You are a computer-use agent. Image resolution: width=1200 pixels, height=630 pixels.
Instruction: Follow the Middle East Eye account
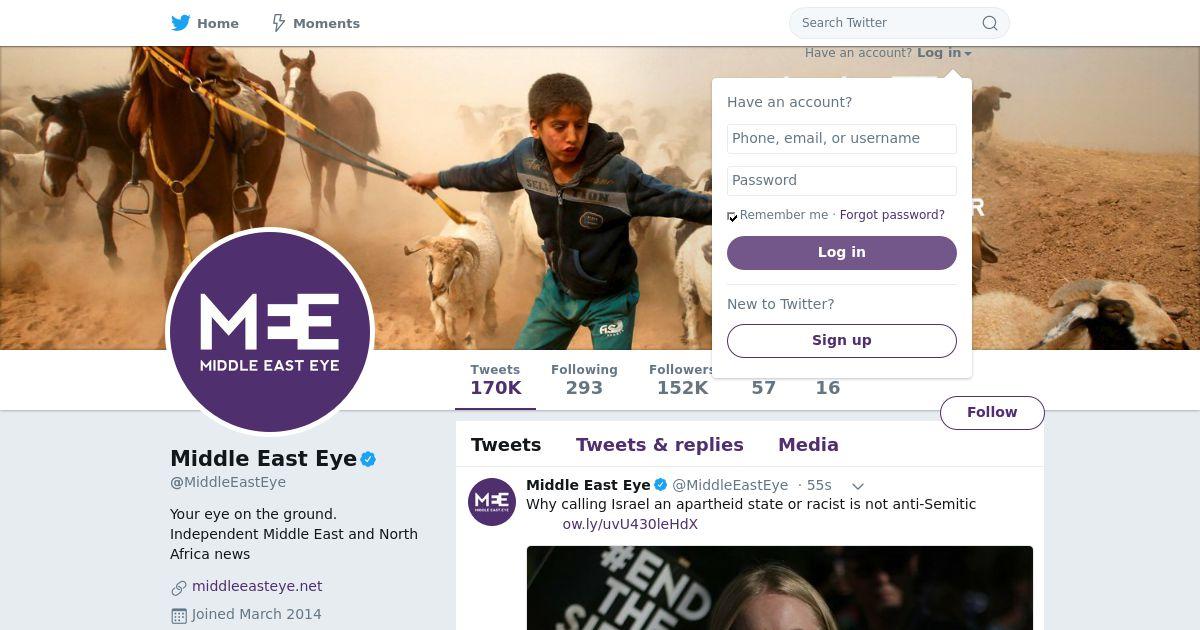pyautogui.click(x=991, y=412)
